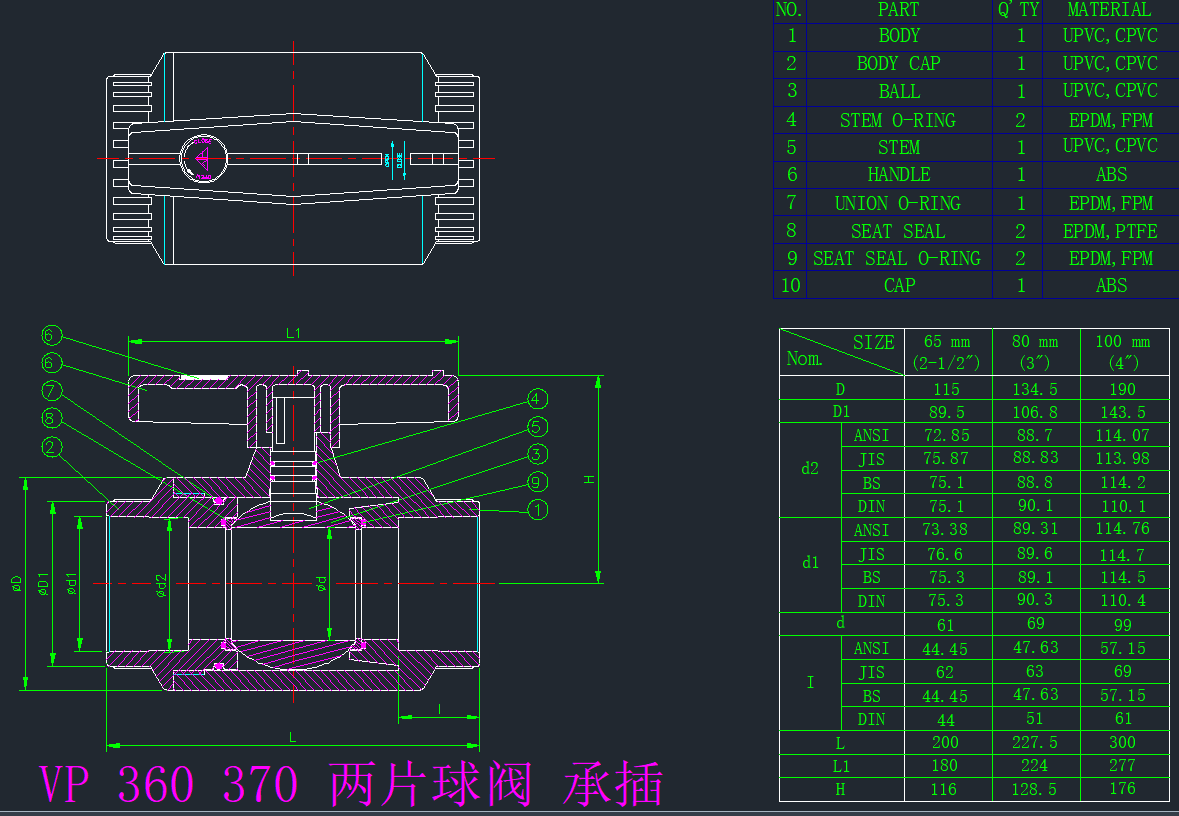
Task: Click the DIN standard label under d1
Action: 871,600
